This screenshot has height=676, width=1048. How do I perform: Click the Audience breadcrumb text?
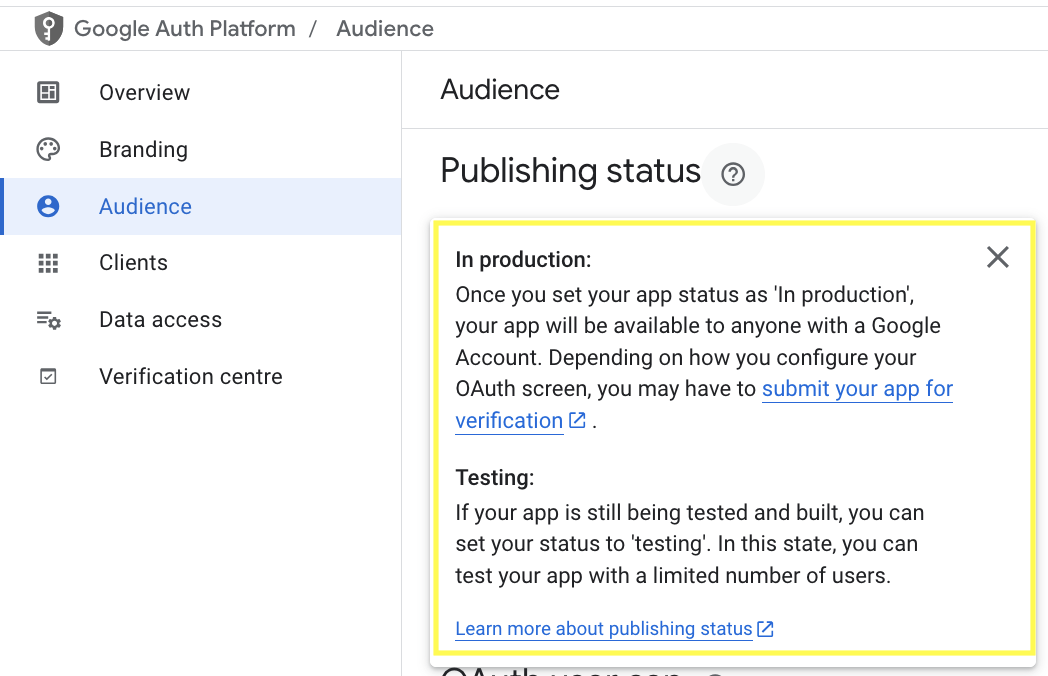click(385, 29)
